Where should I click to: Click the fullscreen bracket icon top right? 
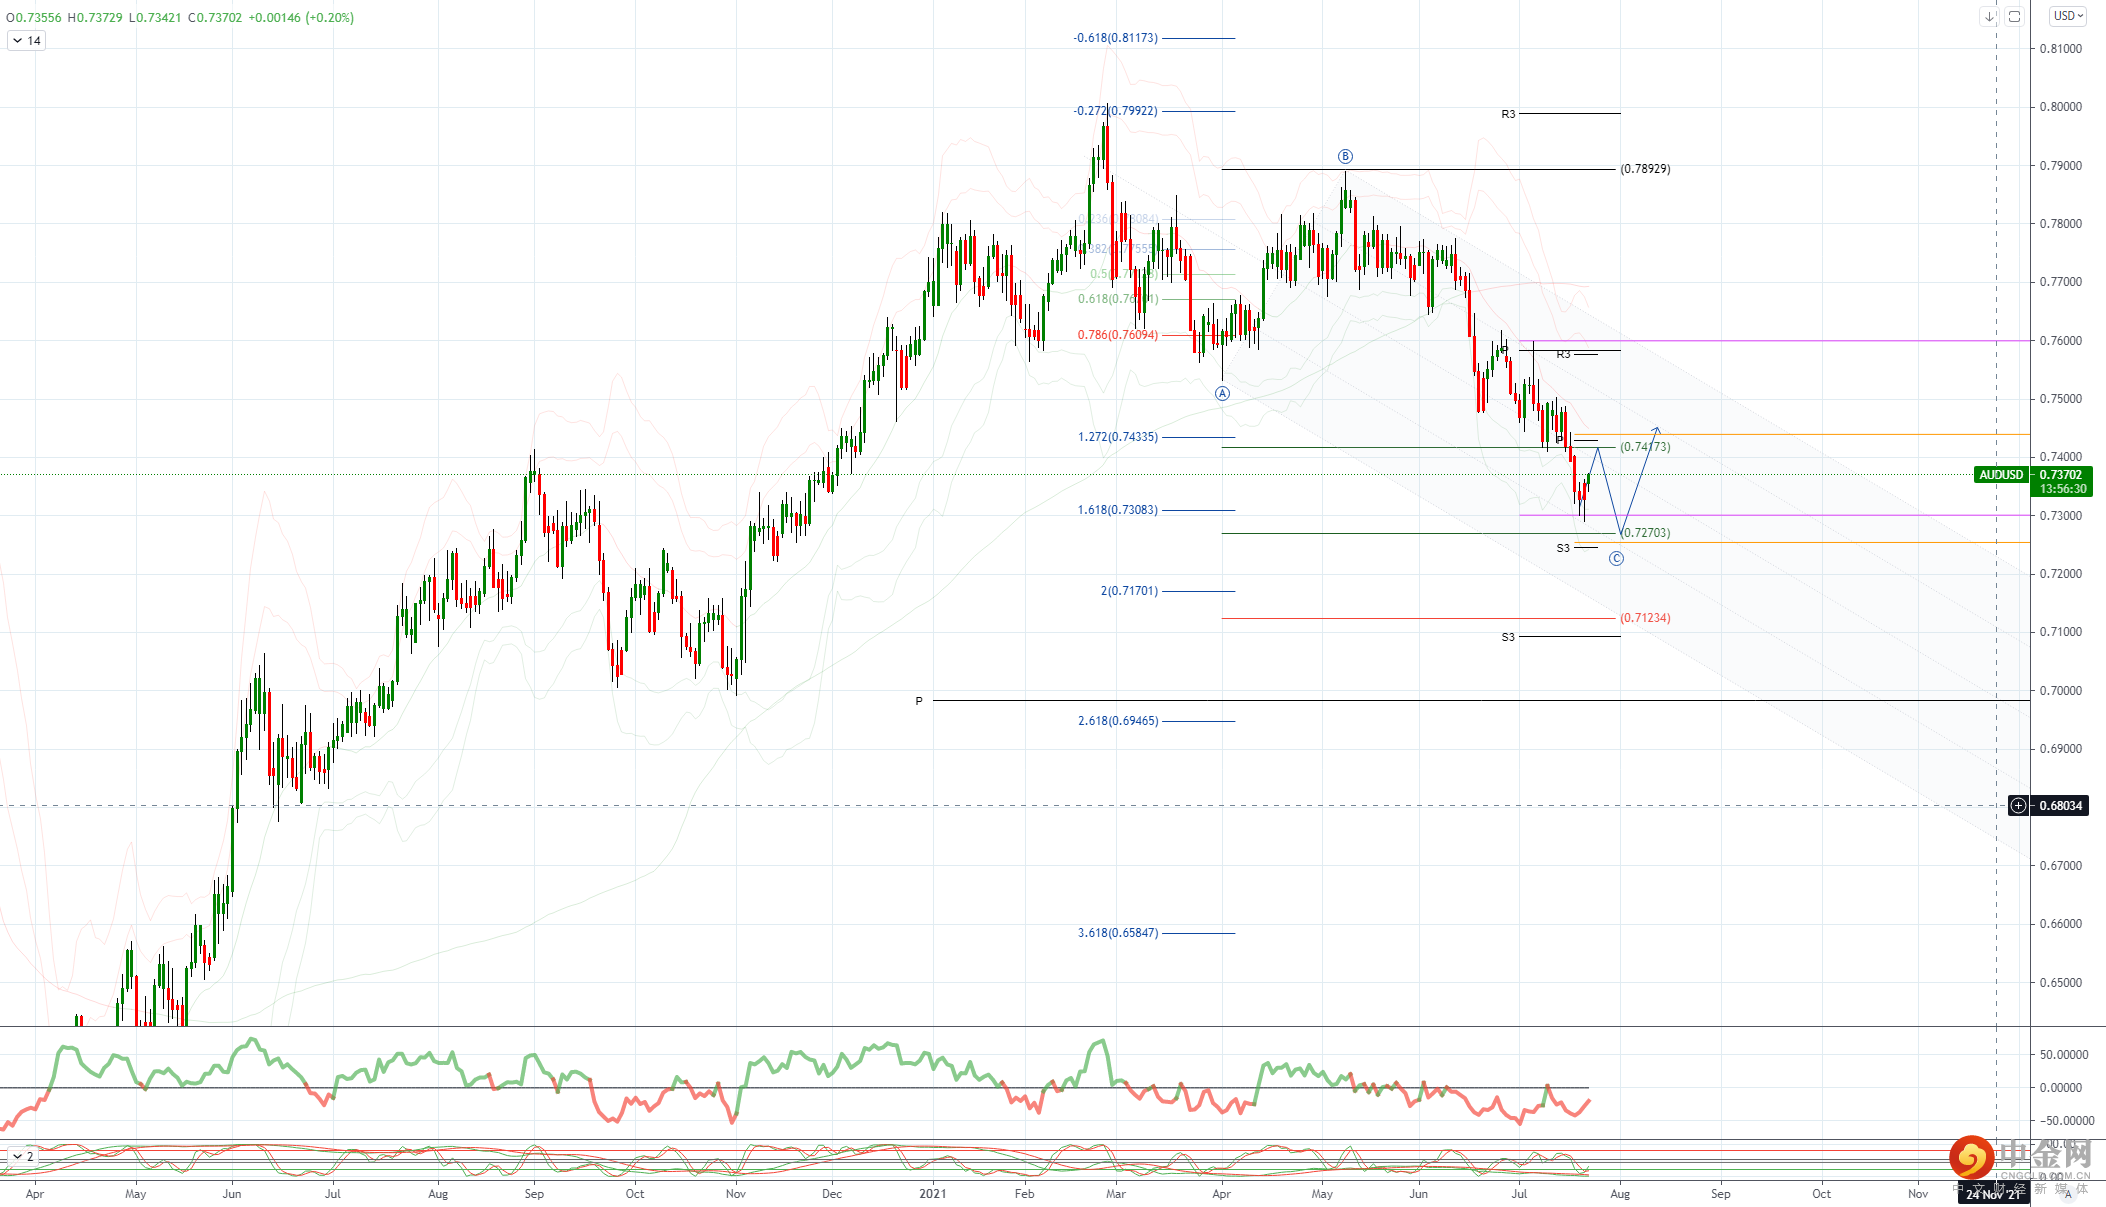click(x=2014, y=16)
